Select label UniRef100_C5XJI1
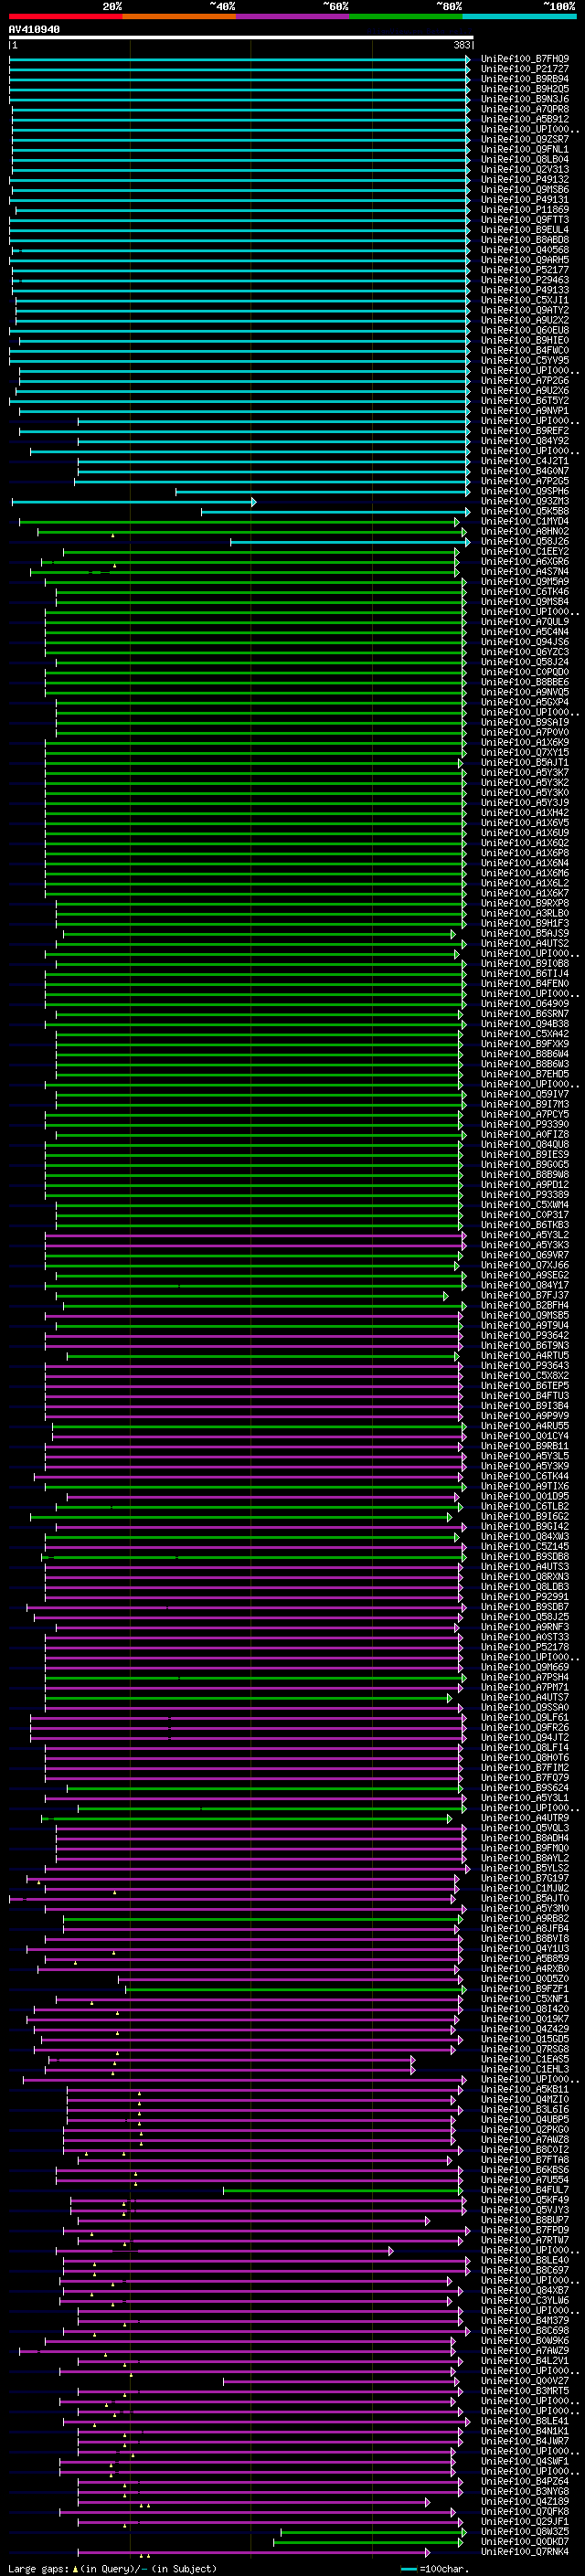 [x=524, y=300]
